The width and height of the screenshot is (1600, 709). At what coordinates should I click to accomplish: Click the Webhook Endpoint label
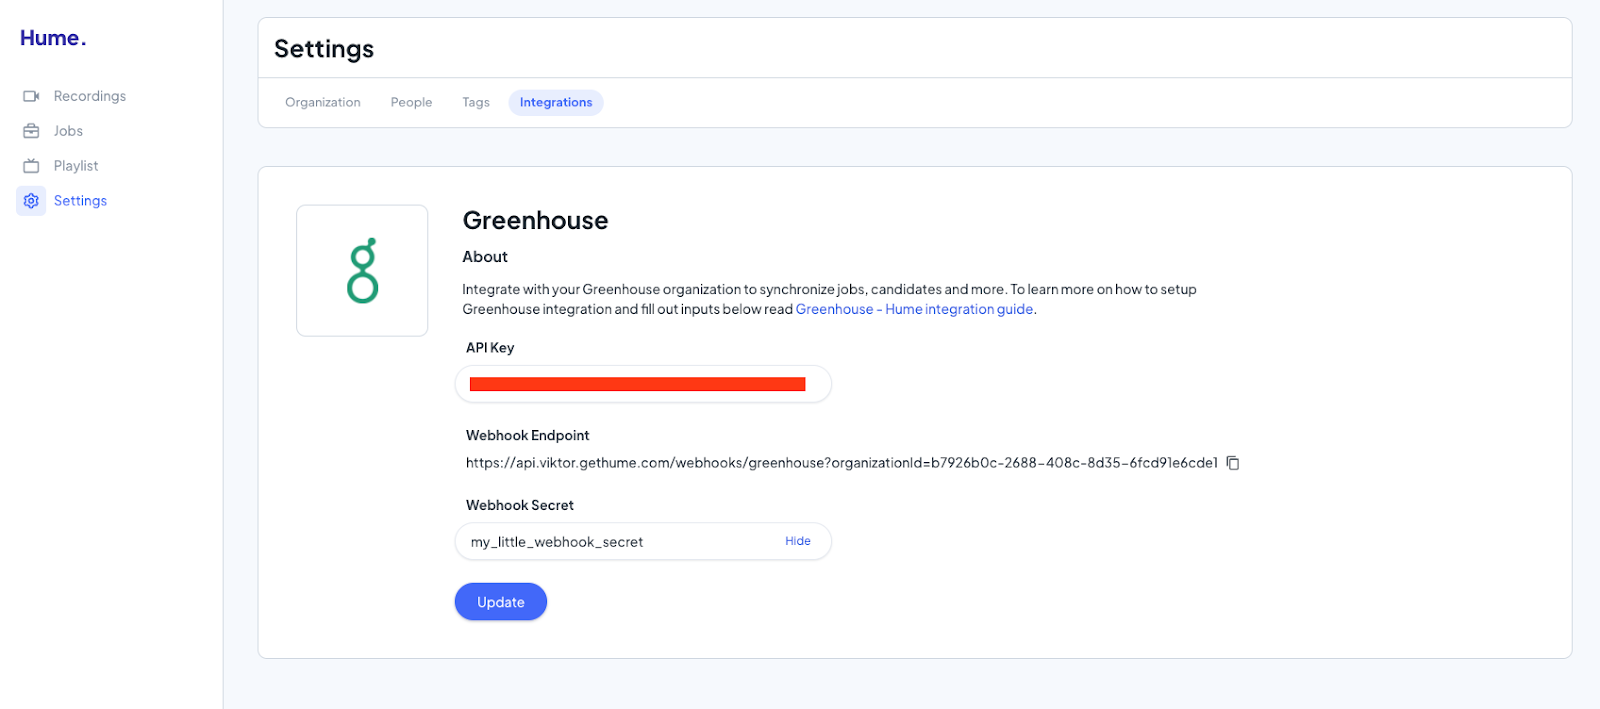(x=528, y=435)
